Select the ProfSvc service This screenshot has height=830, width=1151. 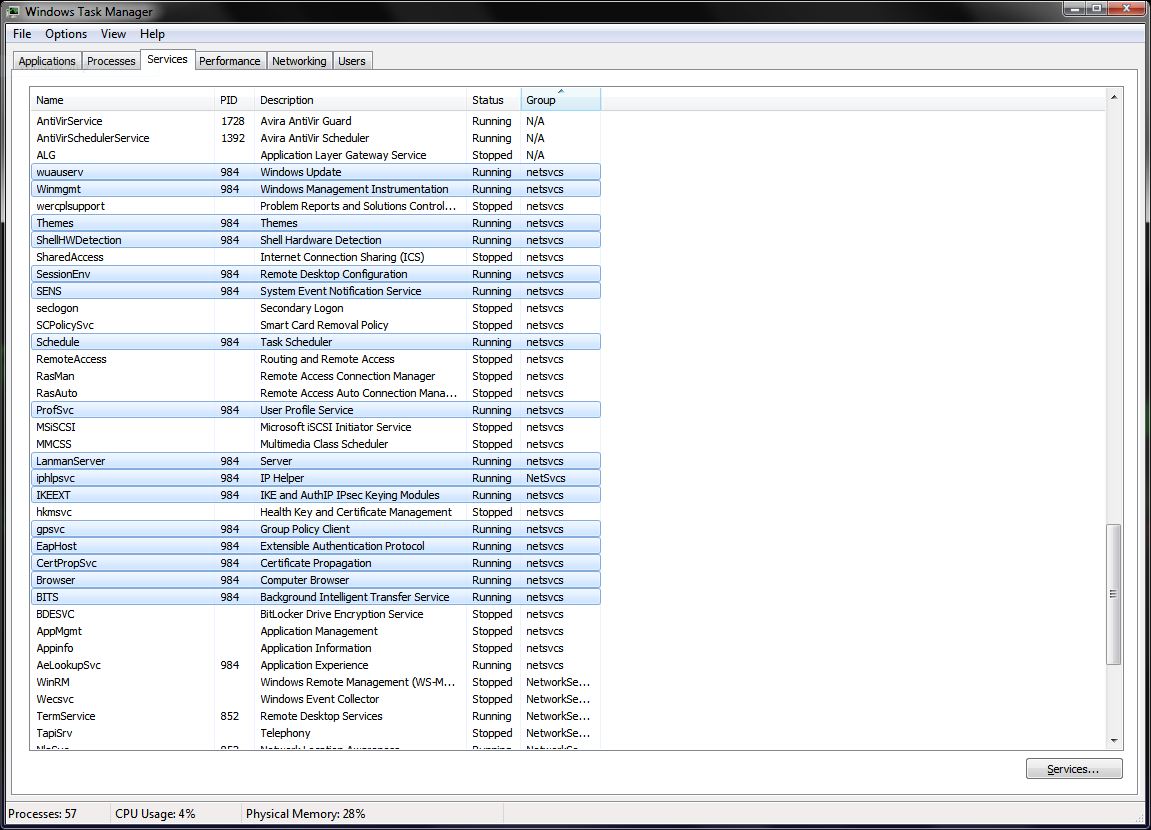[x=316, y=410]
